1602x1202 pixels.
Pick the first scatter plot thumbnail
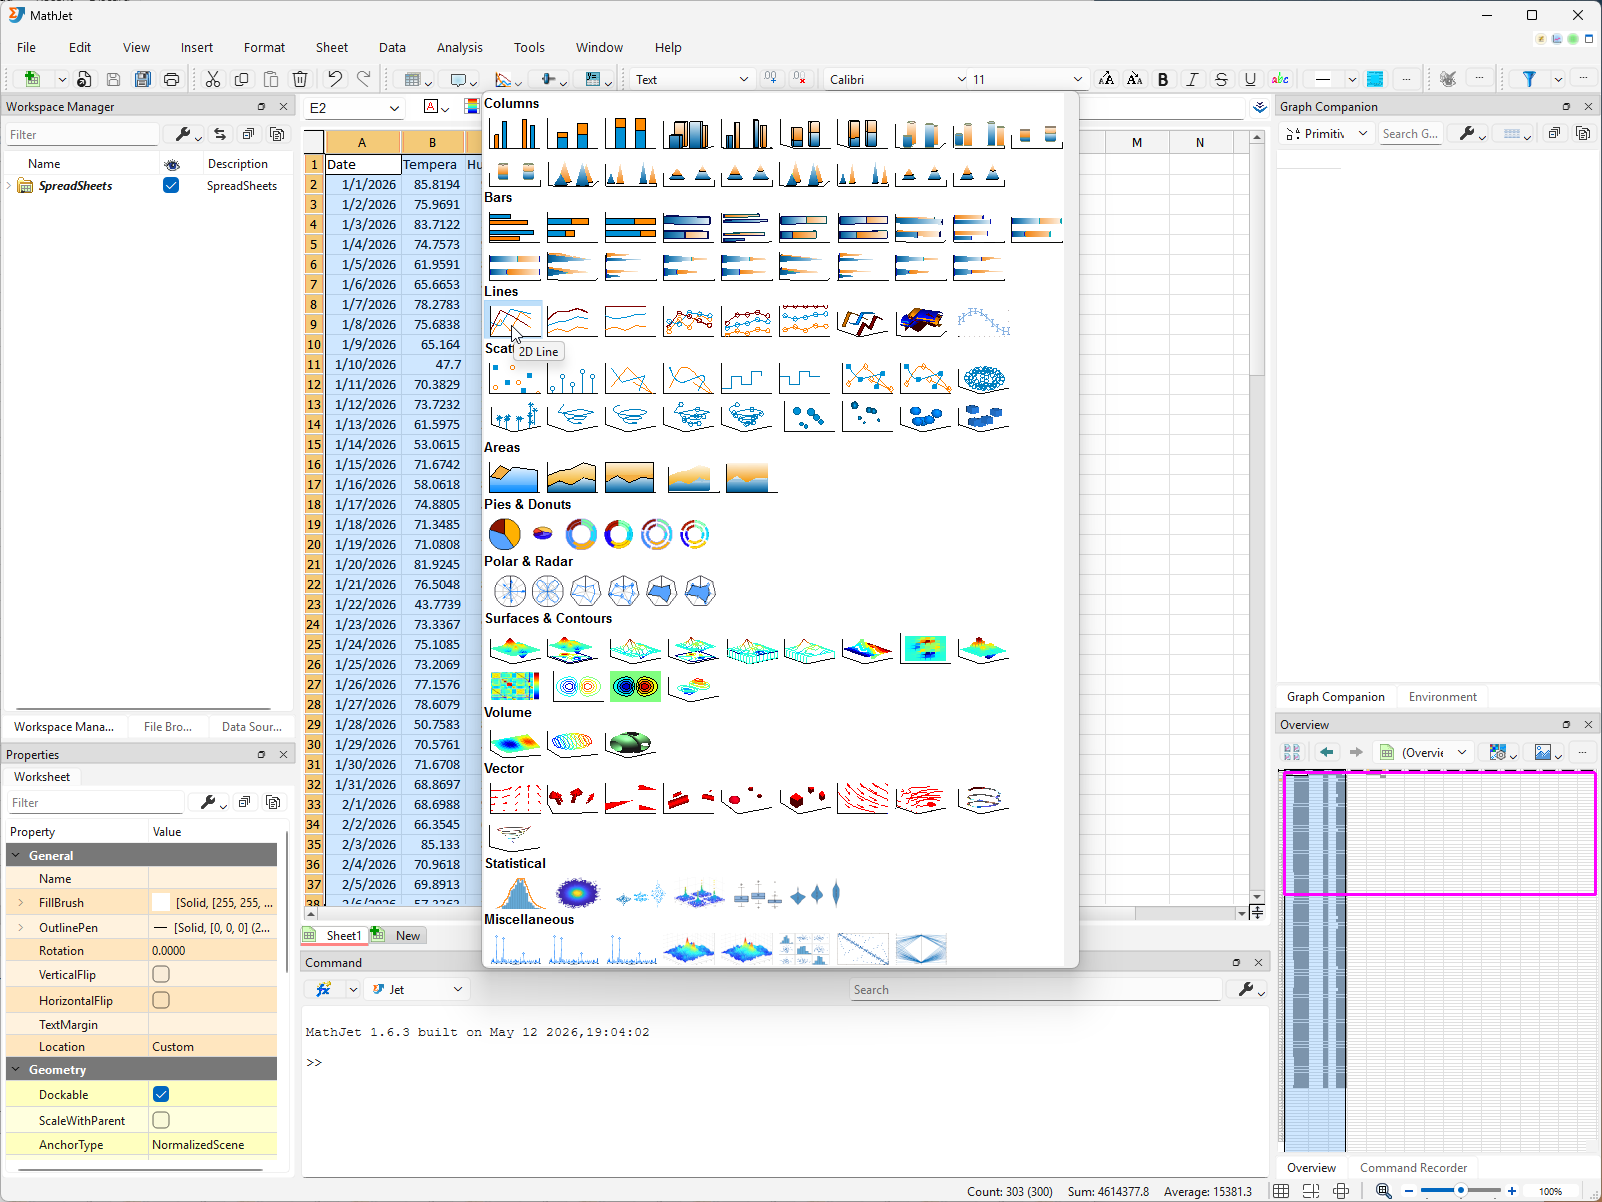[513, 378]
